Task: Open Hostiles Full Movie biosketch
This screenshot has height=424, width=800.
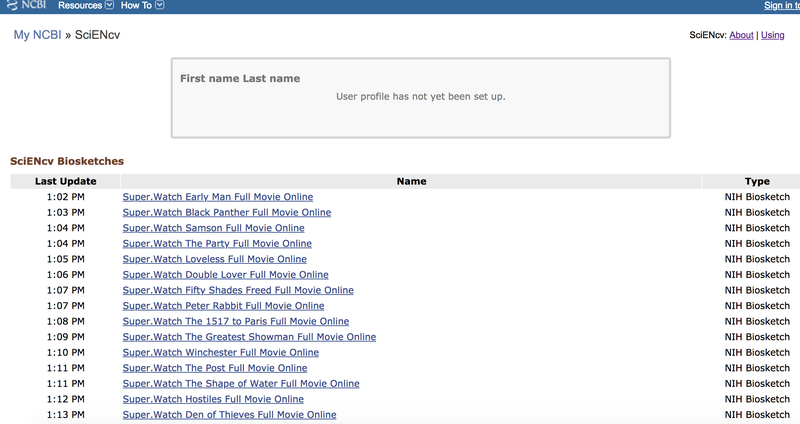Action: coord(213,399)
